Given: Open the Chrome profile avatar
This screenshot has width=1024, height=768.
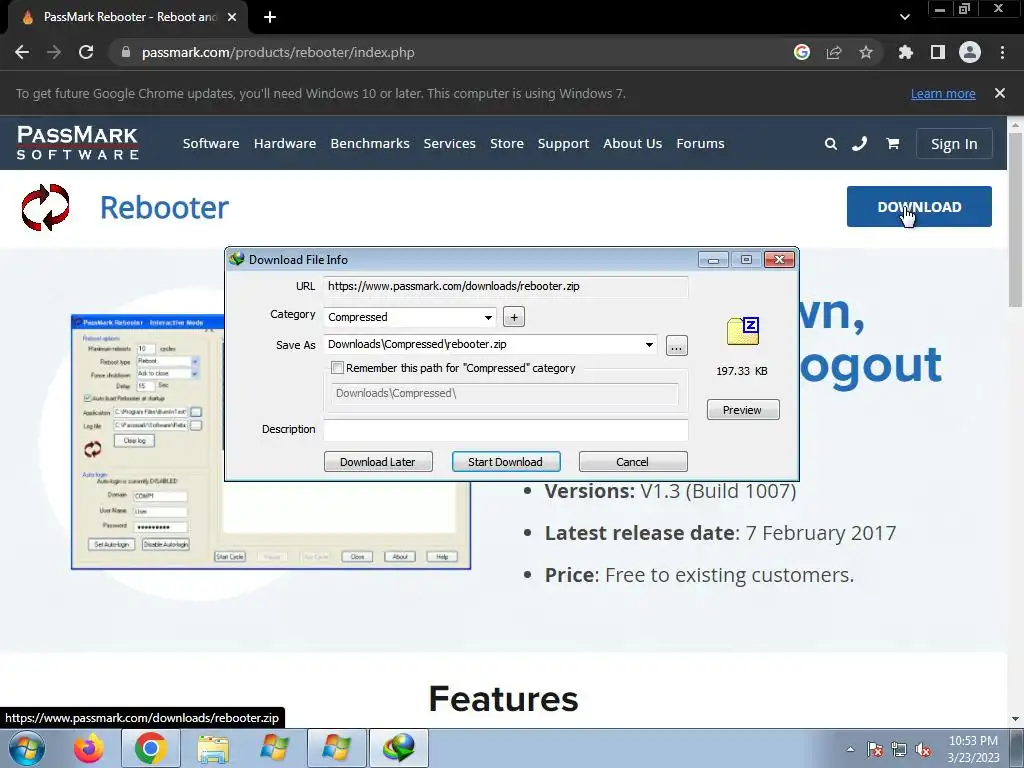Looking at the screenshot, I should point(970,52).
